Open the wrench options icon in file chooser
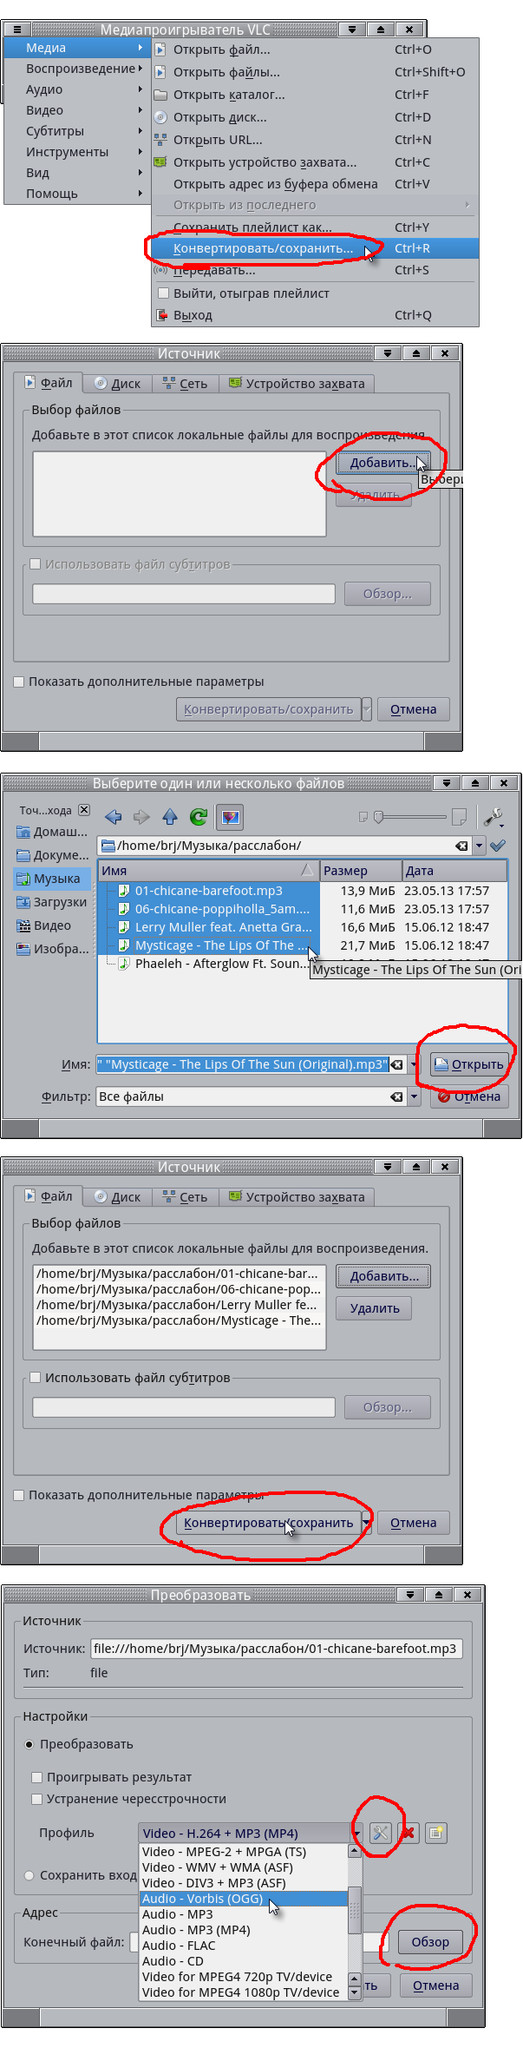Screen dimensions: 523x2048 pyautogui.click(x=492, y=817)
